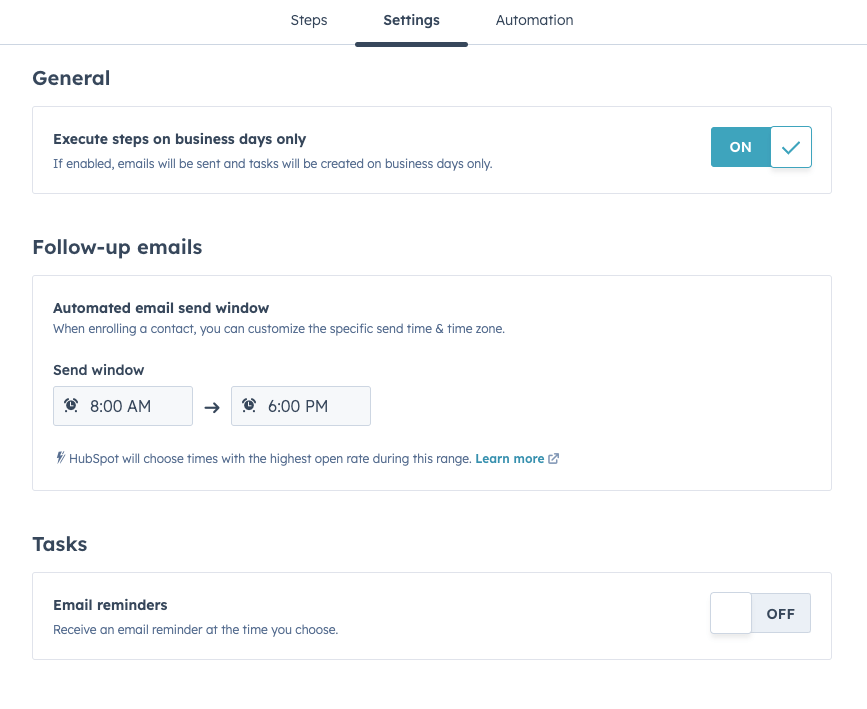Click the white knob on the Email reminders switch
This screenshot has height=709, width=867.
tap(730, 613)
